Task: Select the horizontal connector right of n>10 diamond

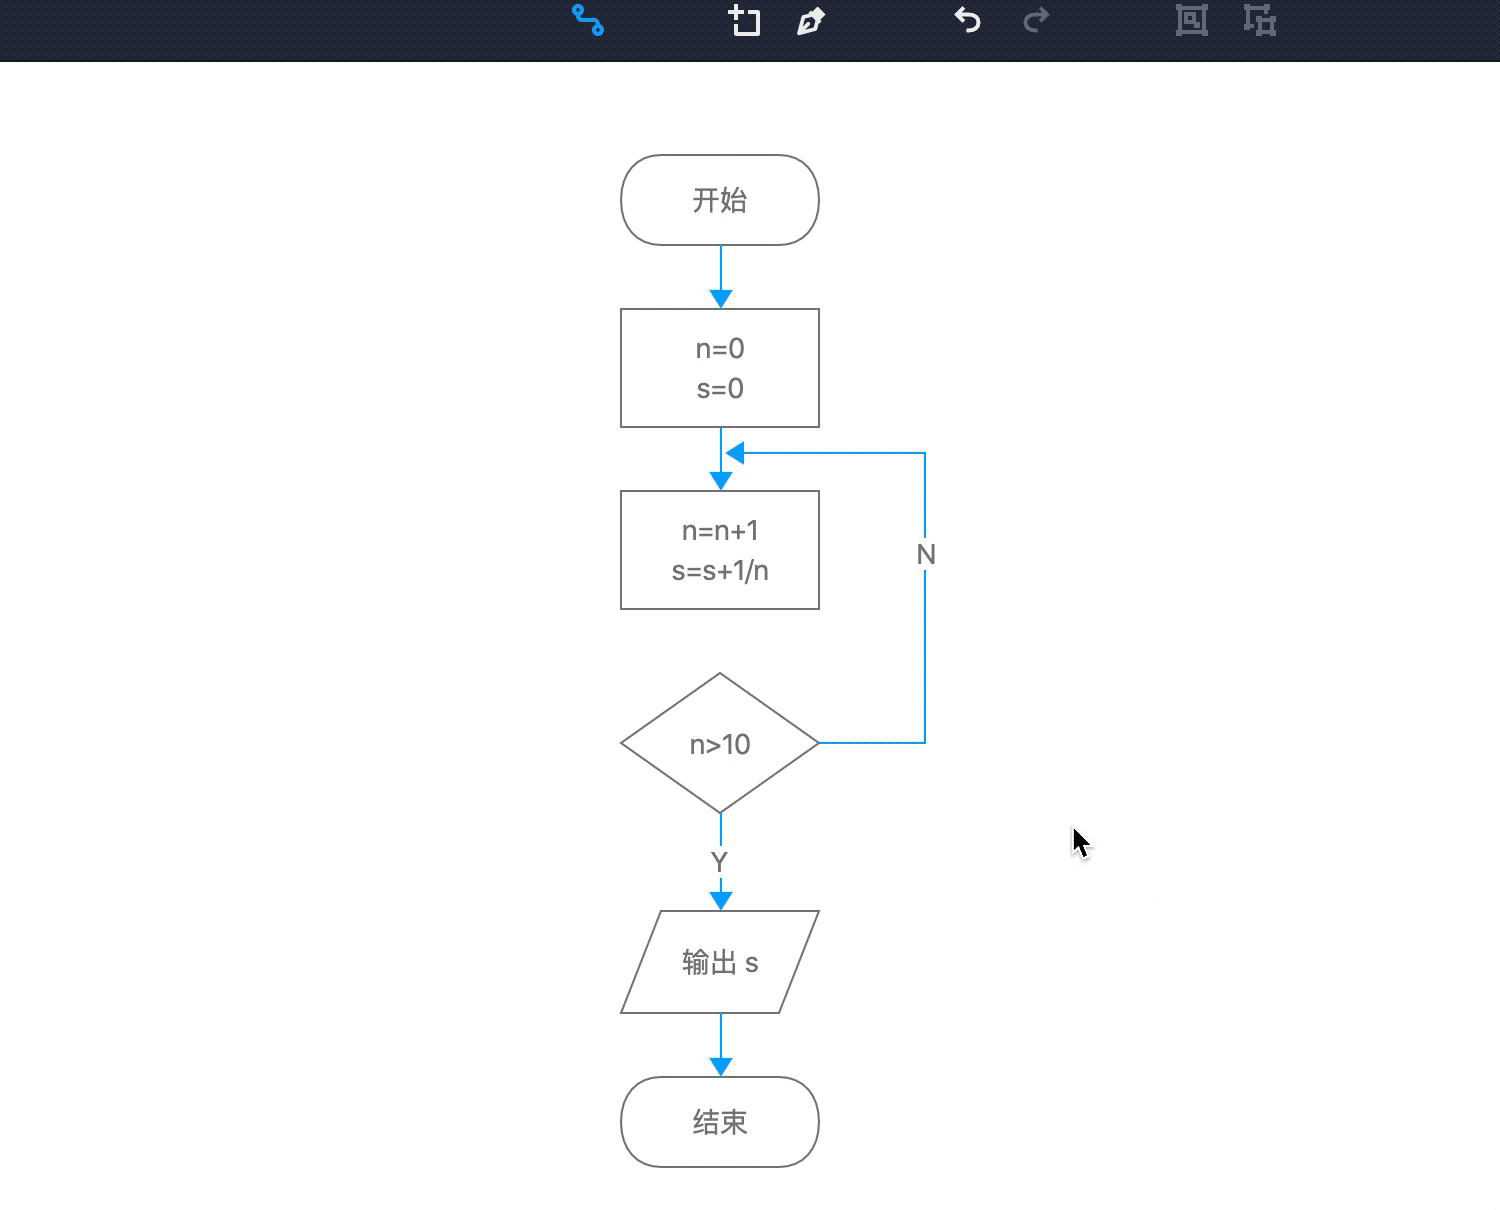Action: tap(870, 743)
